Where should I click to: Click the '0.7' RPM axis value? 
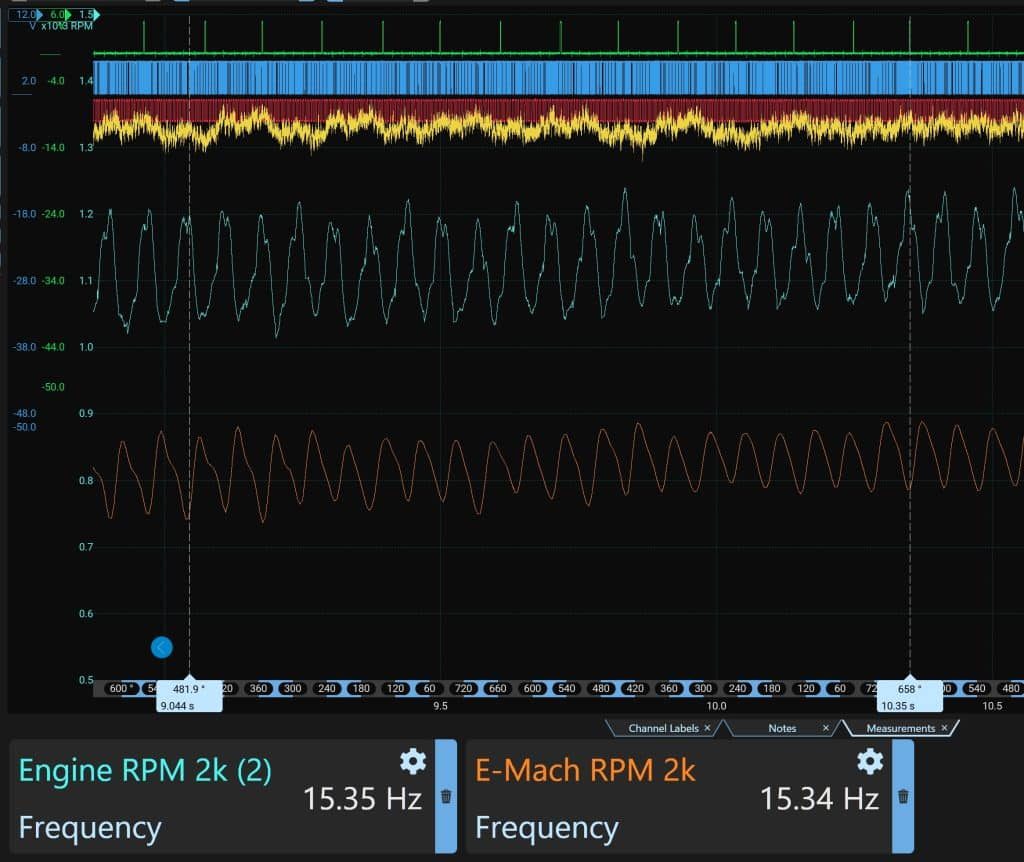tap(86, 547)
